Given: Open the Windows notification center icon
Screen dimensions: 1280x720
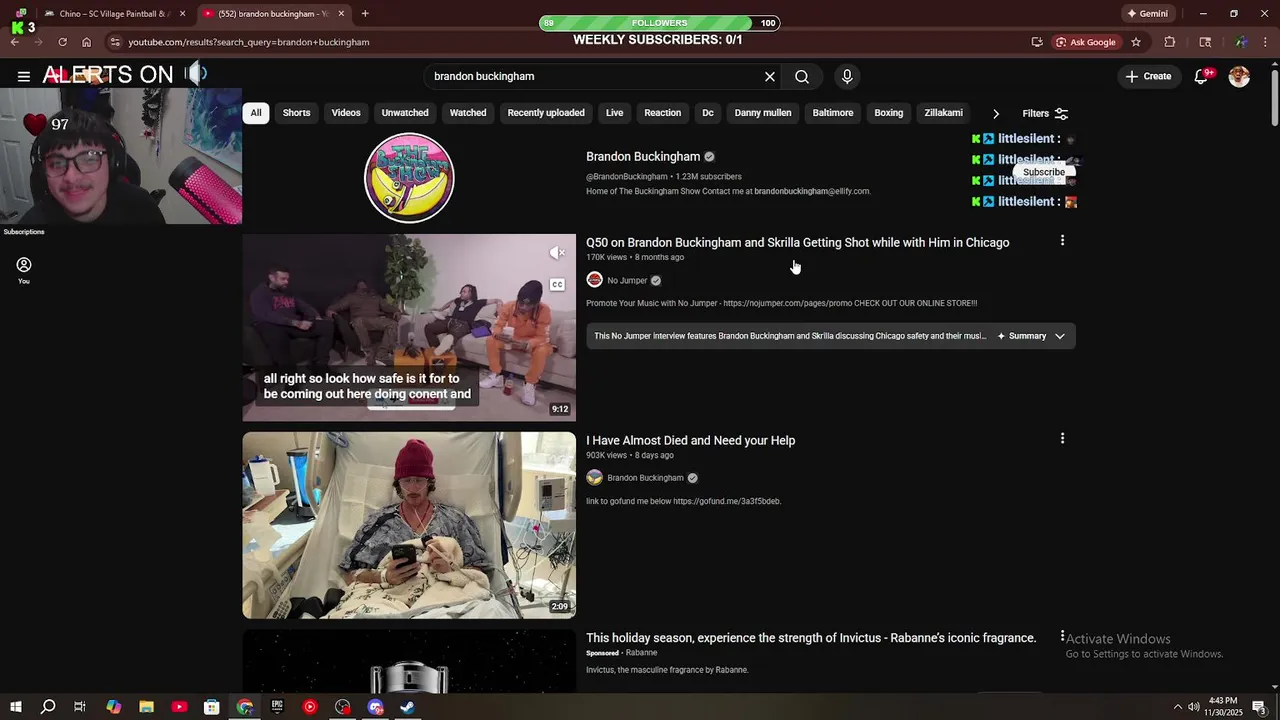Looking at the screenshot, I should coord(1259,707).
